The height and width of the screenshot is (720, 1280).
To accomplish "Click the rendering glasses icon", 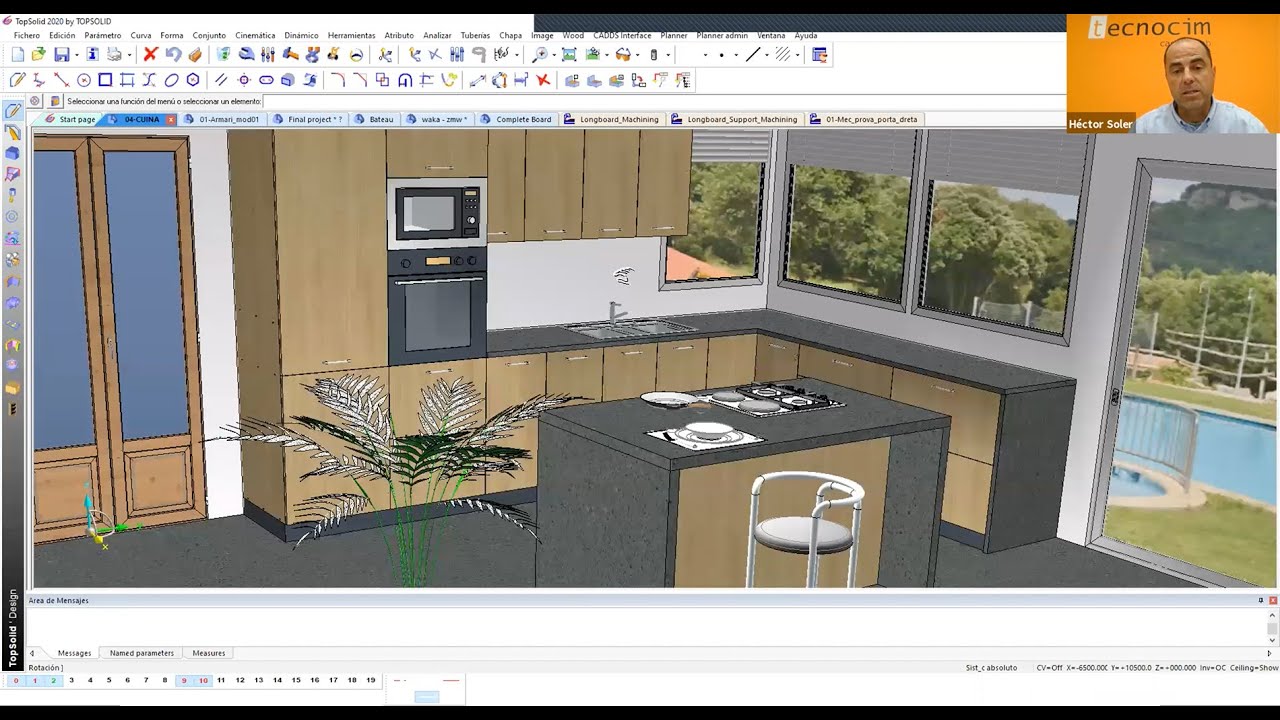I will [623, 55].
